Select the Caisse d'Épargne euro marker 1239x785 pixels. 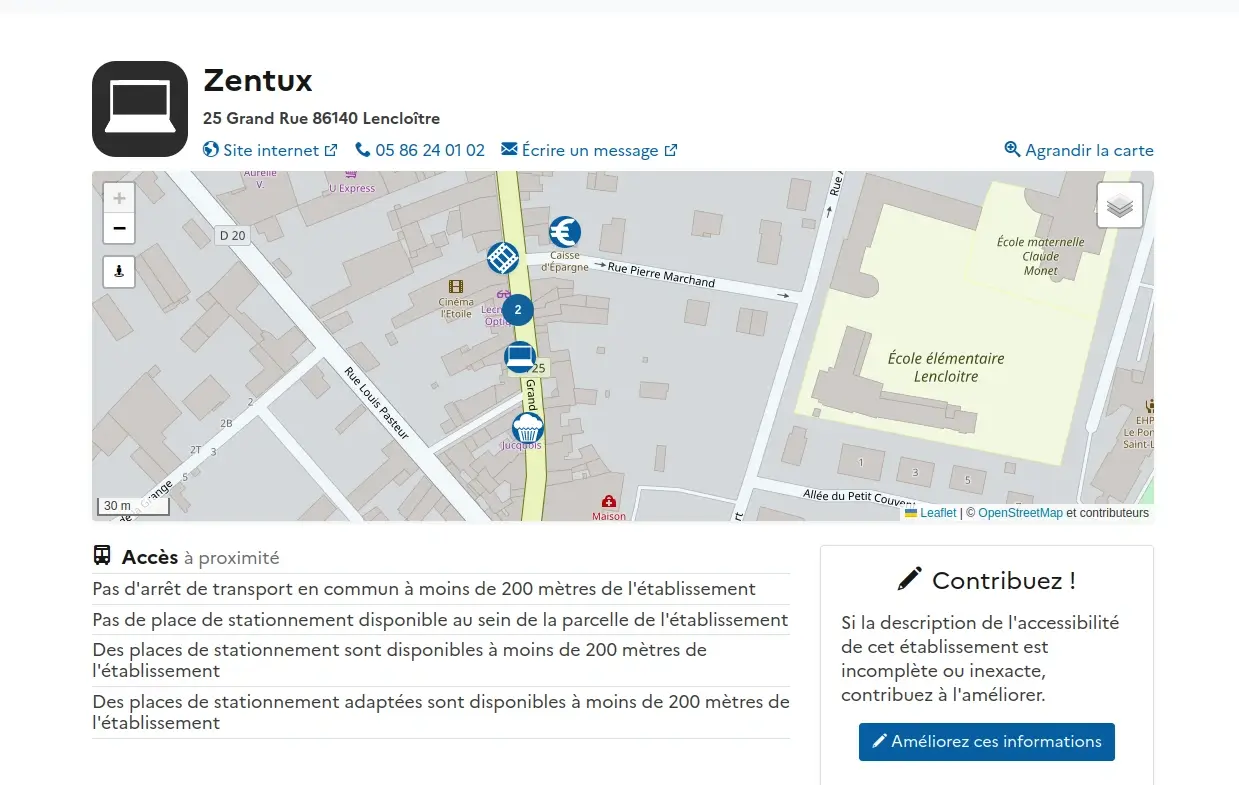(x=565, y=232)
